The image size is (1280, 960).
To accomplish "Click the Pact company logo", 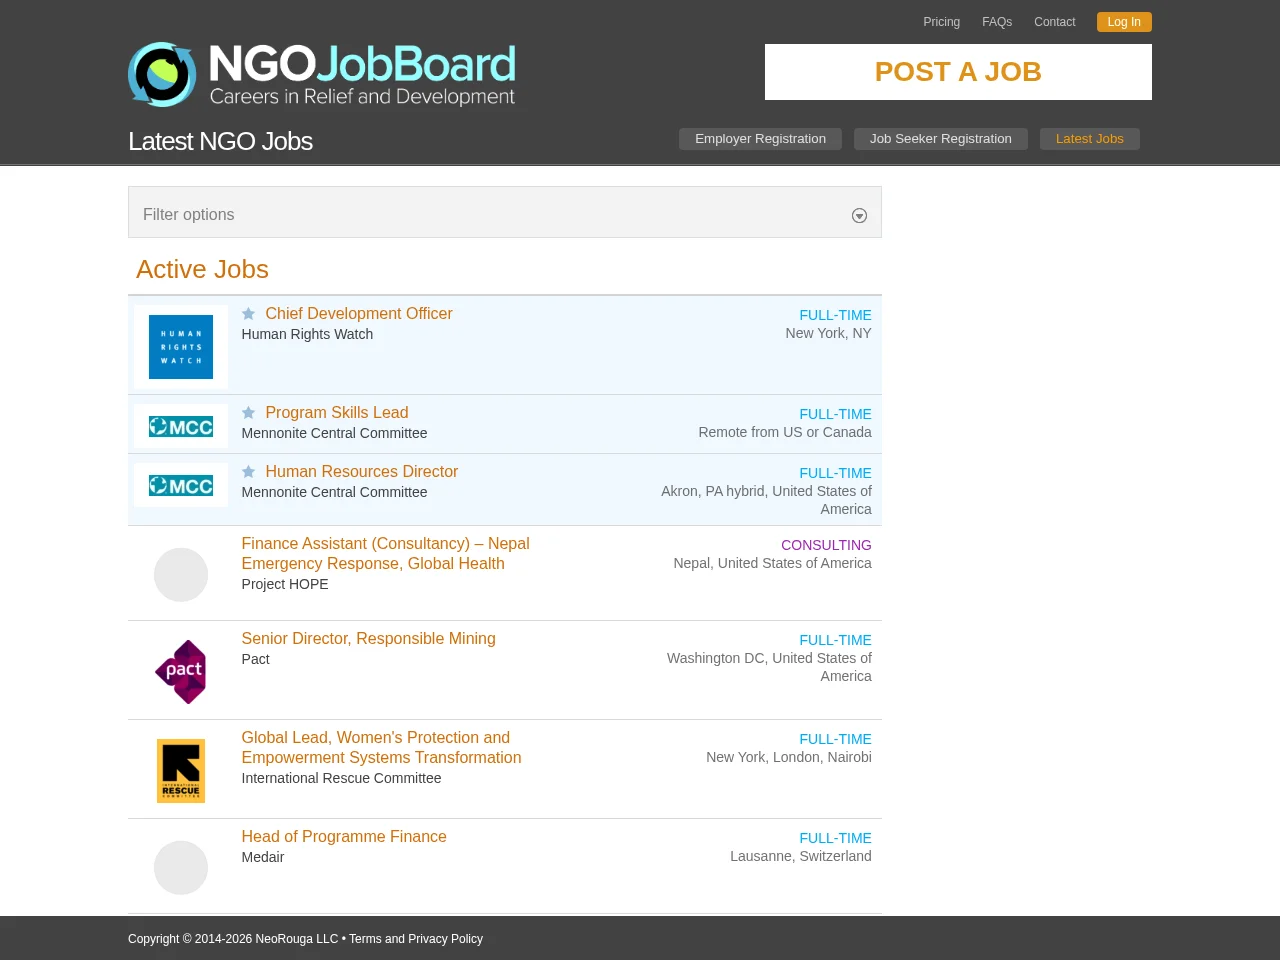I will pyautogui.click(x=181, y=672).
